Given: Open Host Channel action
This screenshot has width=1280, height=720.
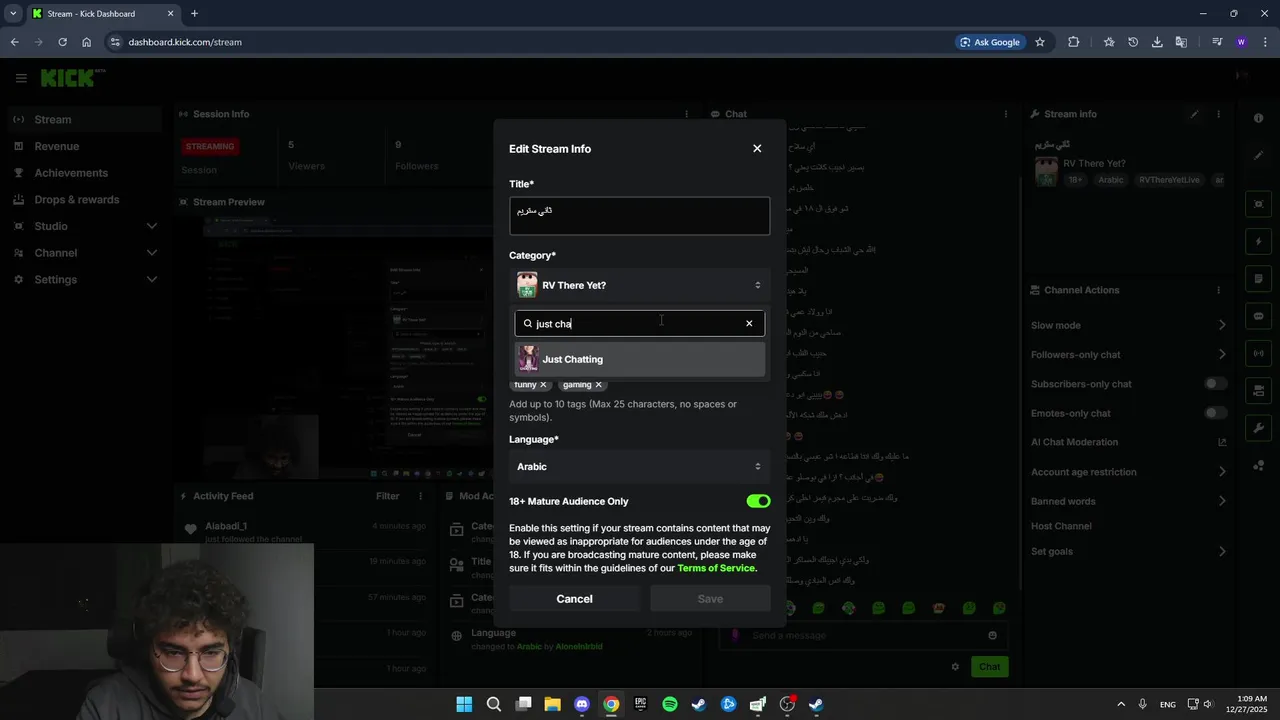Looking at the screenshot, I should click(1061, 526).
